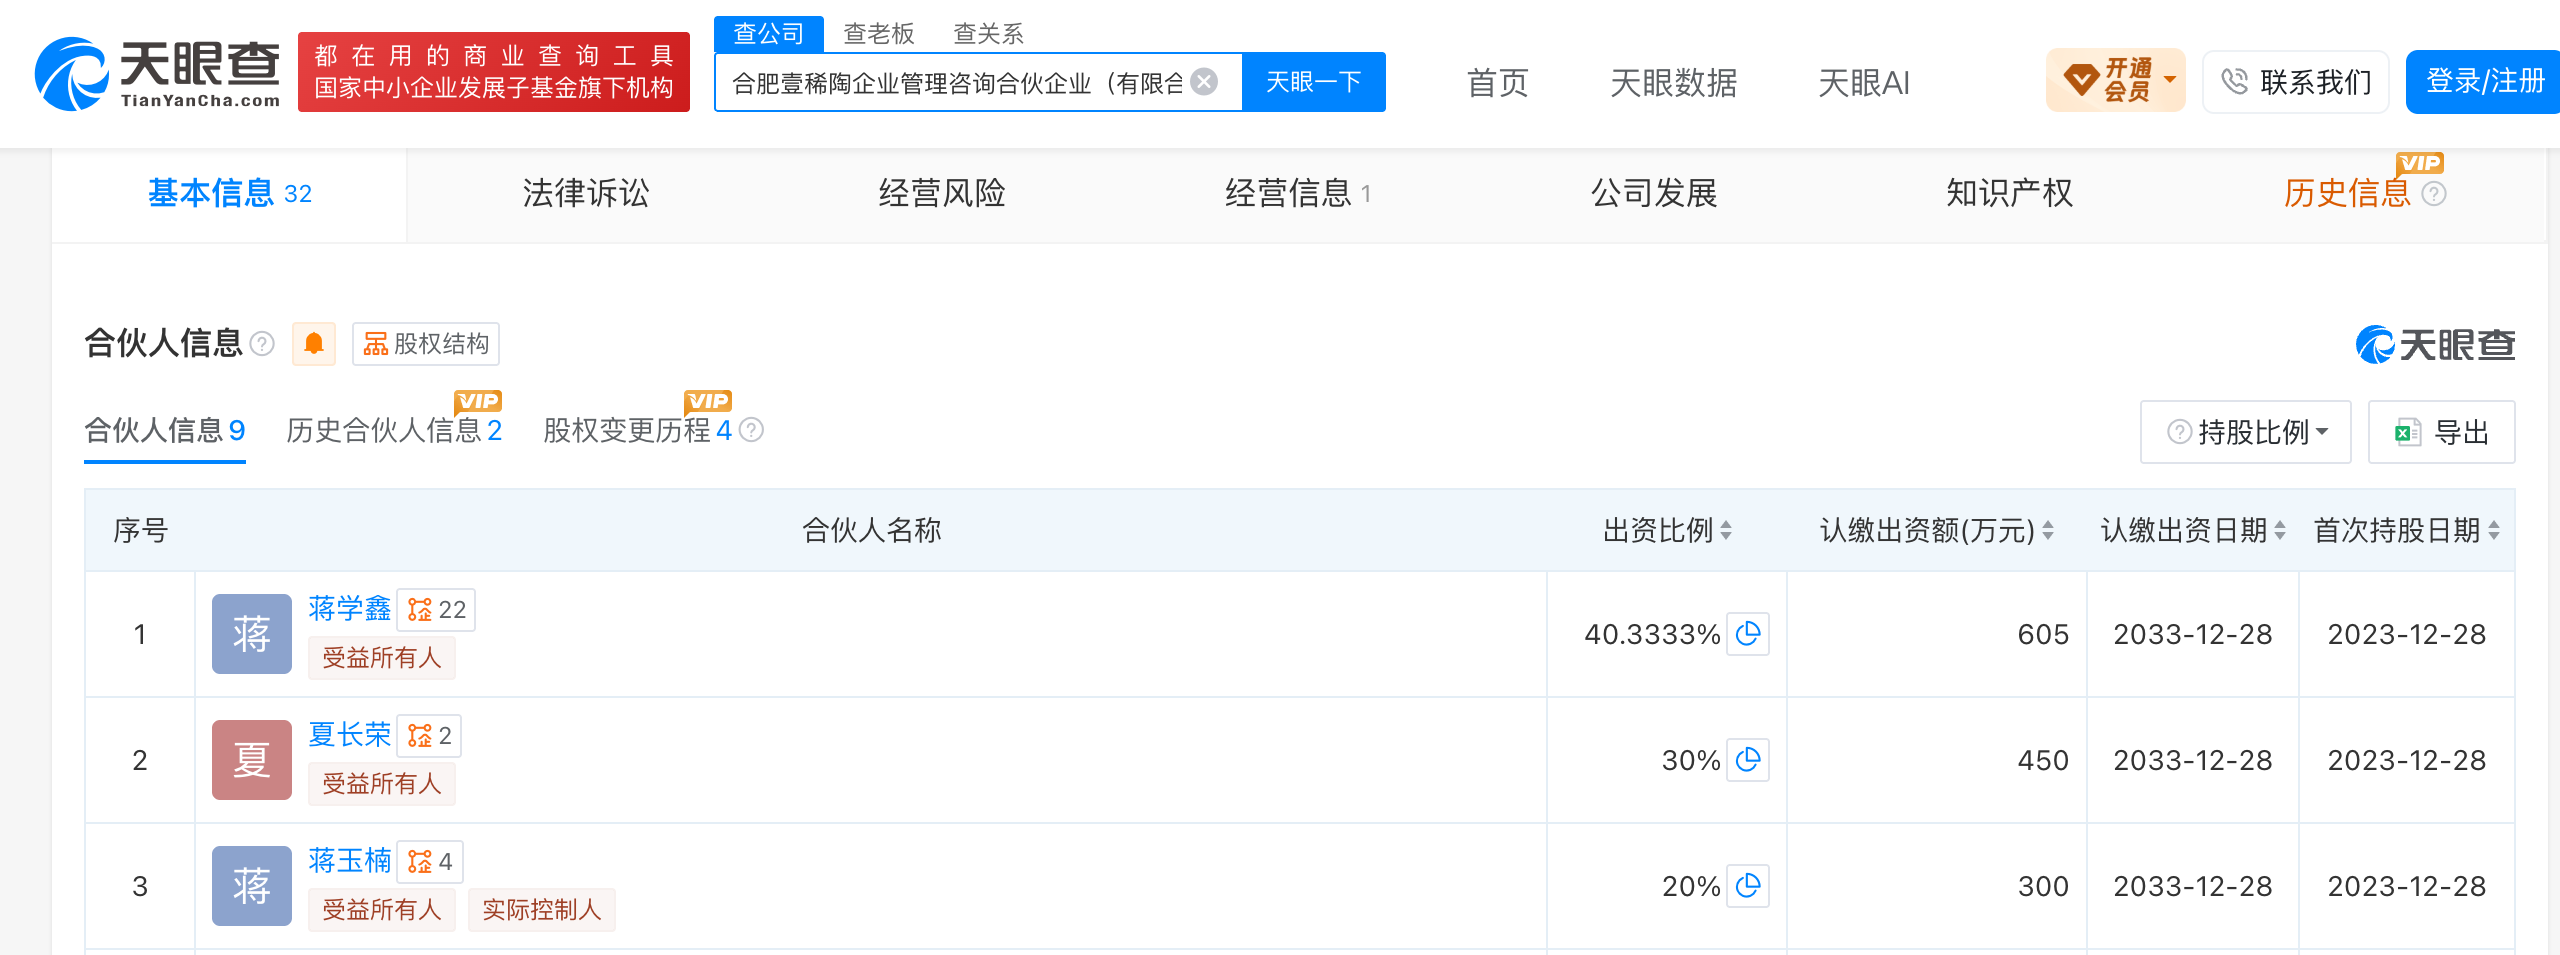
Task: Open the 历史合伙人信息 sub-tab
Action: (x=394, y=430)
